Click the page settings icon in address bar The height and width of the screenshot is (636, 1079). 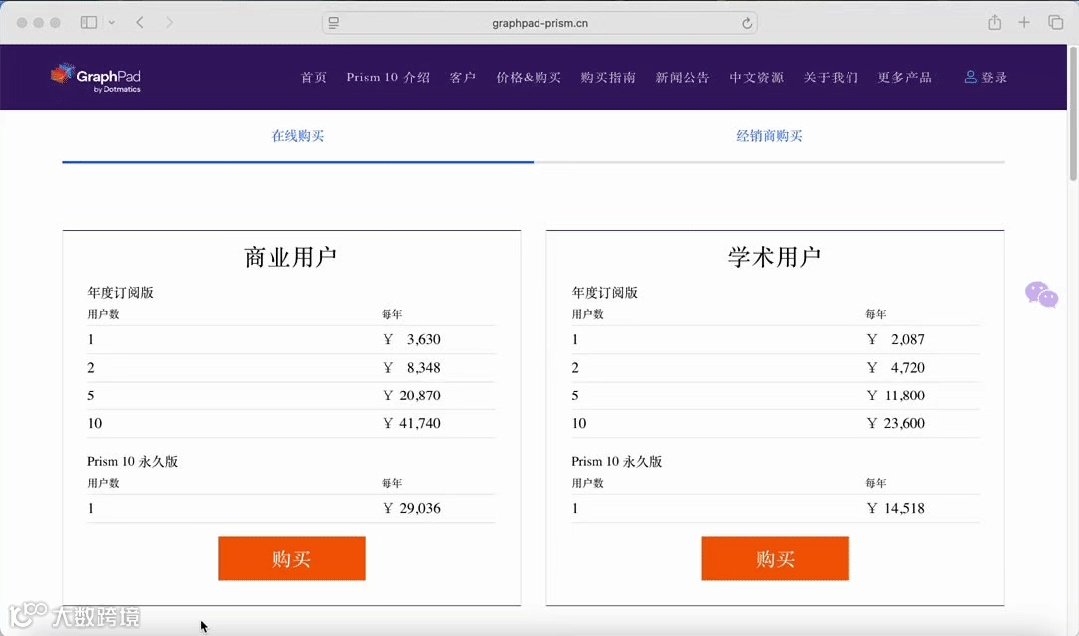[x=334, y=23]
